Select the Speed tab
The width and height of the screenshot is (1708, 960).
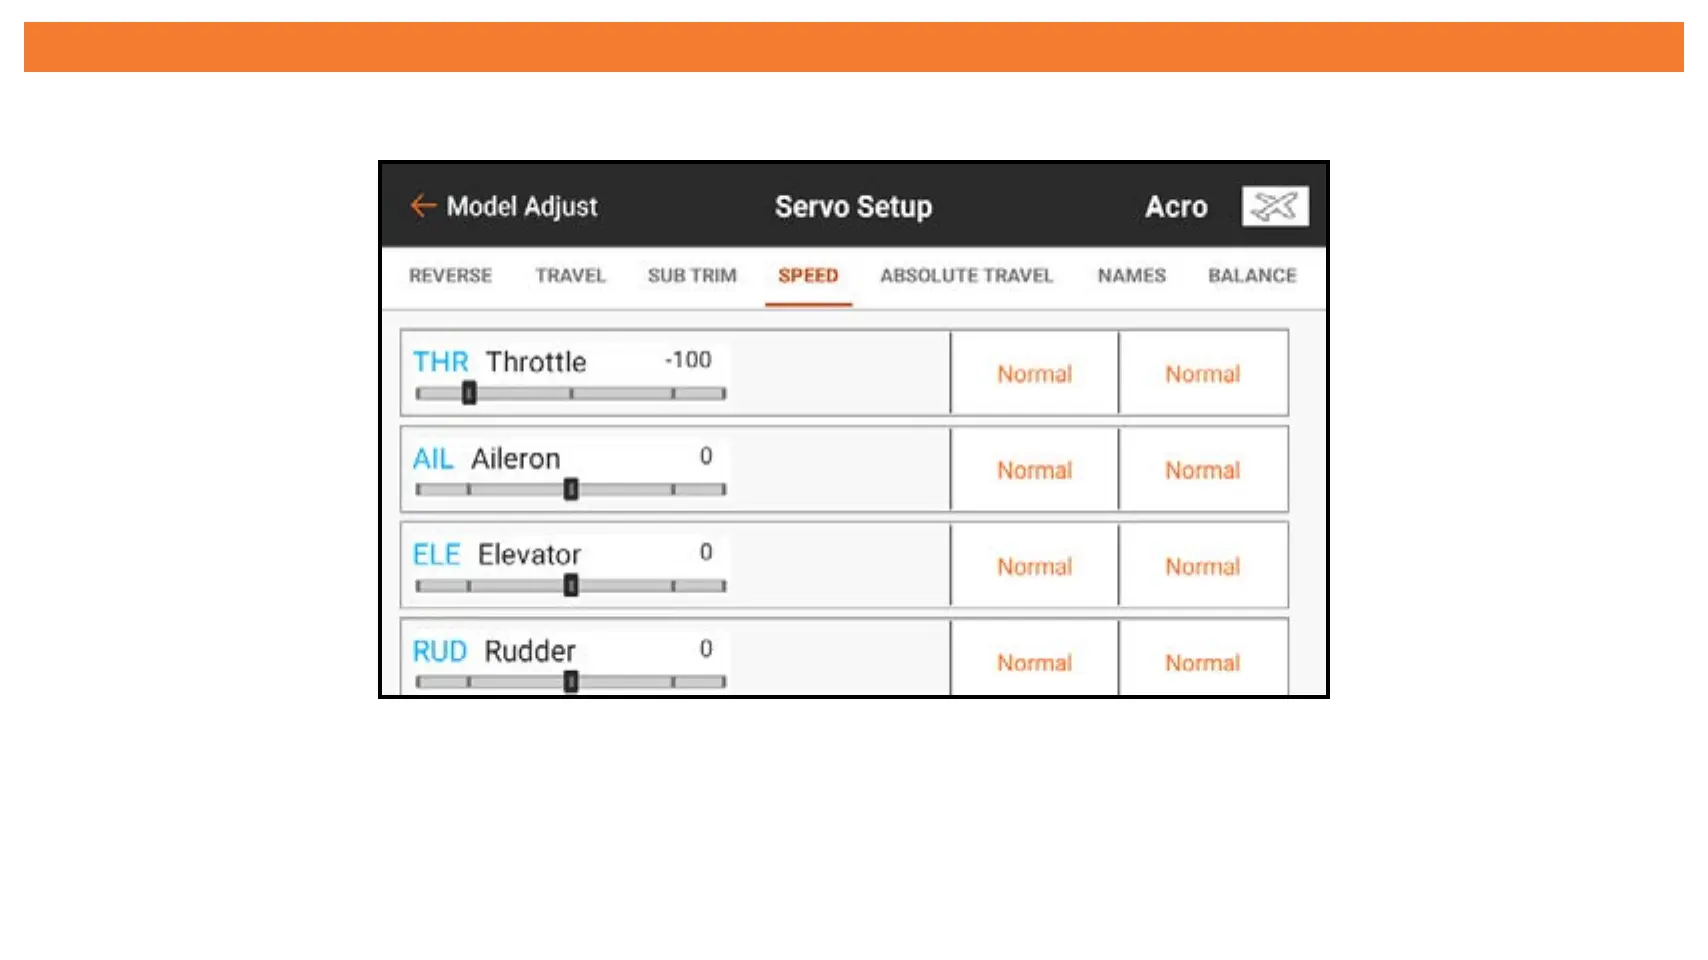coord(808,276)
